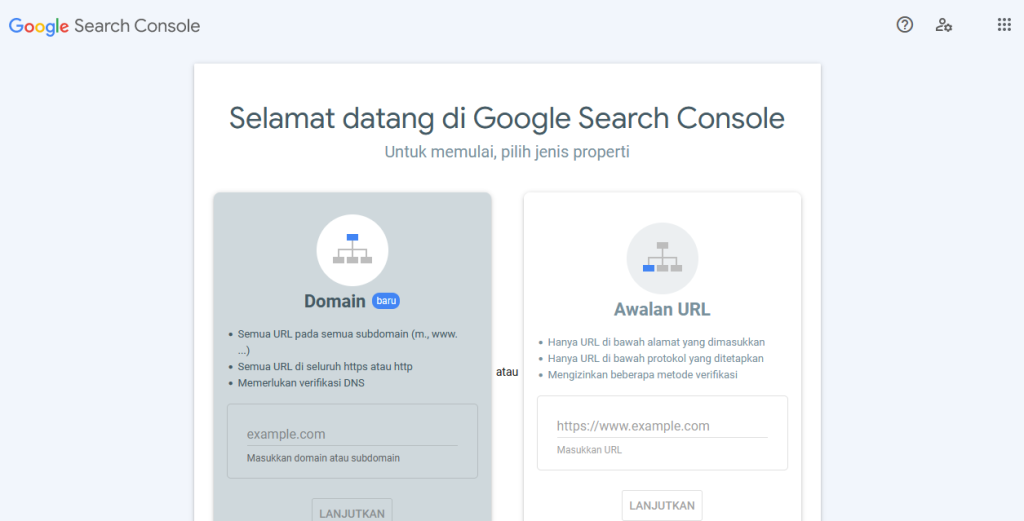Click the Awalan URL heading

click(662, 309)
